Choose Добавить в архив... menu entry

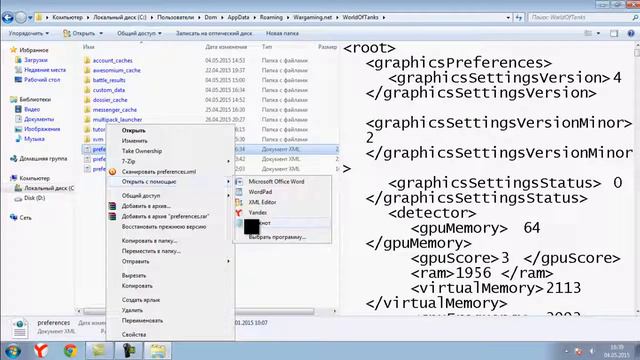pyautogui.click(x=146, y=206)
